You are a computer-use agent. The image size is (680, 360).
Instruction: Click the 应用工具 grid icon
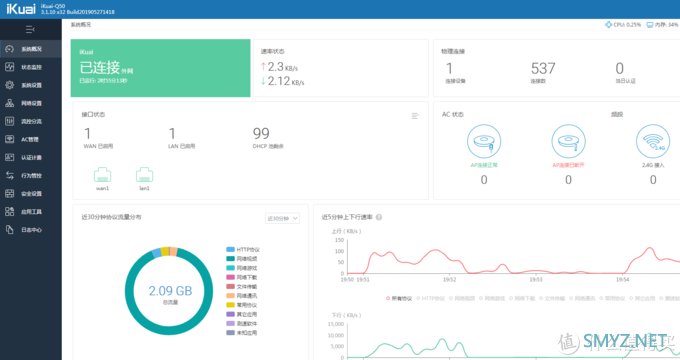pos(10,212)
